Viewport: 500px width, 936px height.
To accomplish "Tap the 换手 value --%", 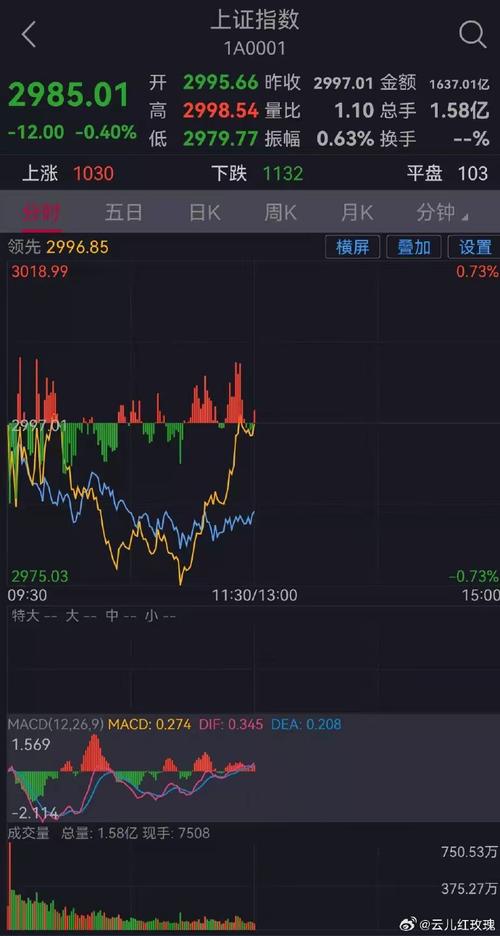I will 473,139.
